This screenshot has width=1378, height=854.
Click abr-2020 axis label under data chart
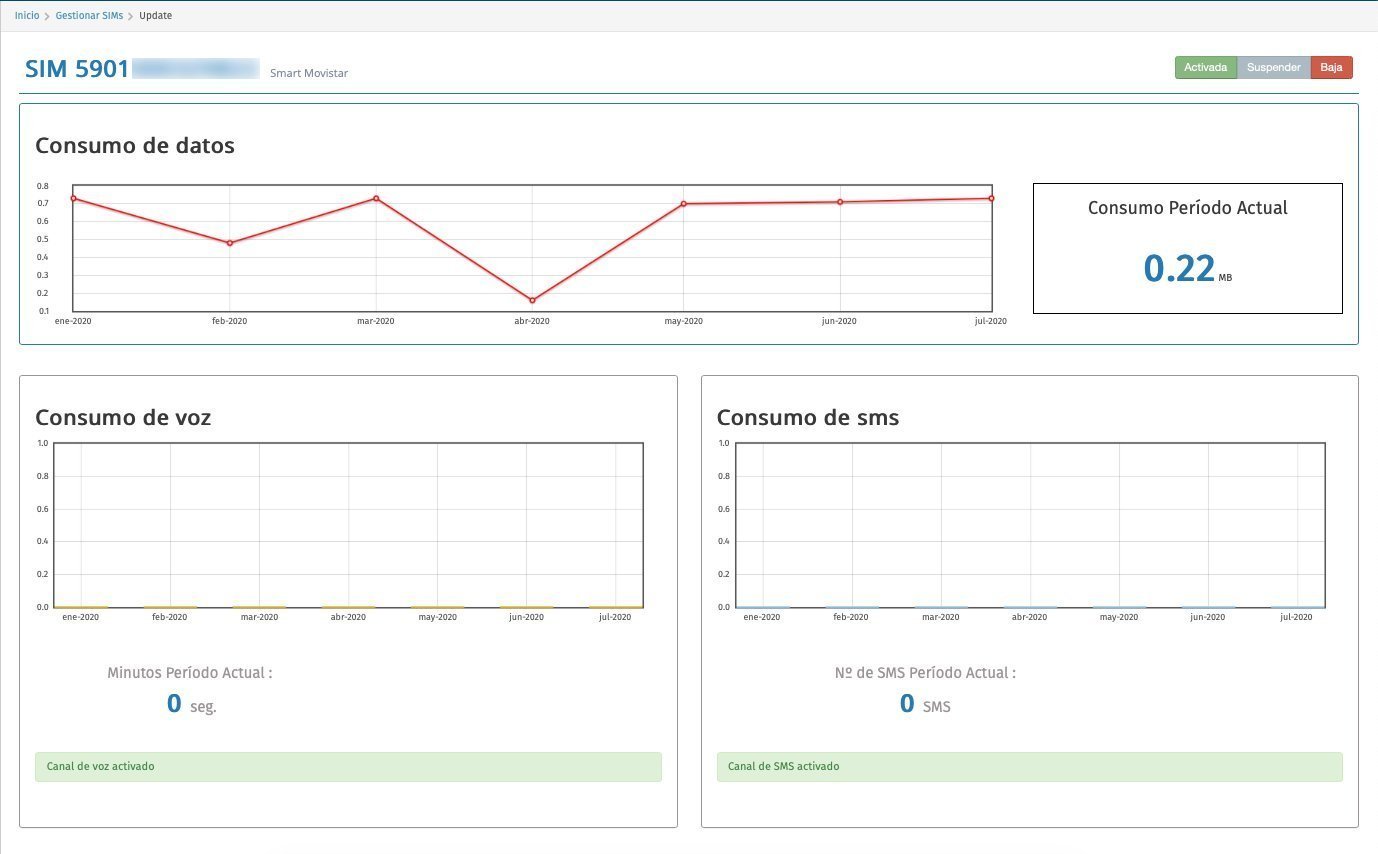(532, 321)
